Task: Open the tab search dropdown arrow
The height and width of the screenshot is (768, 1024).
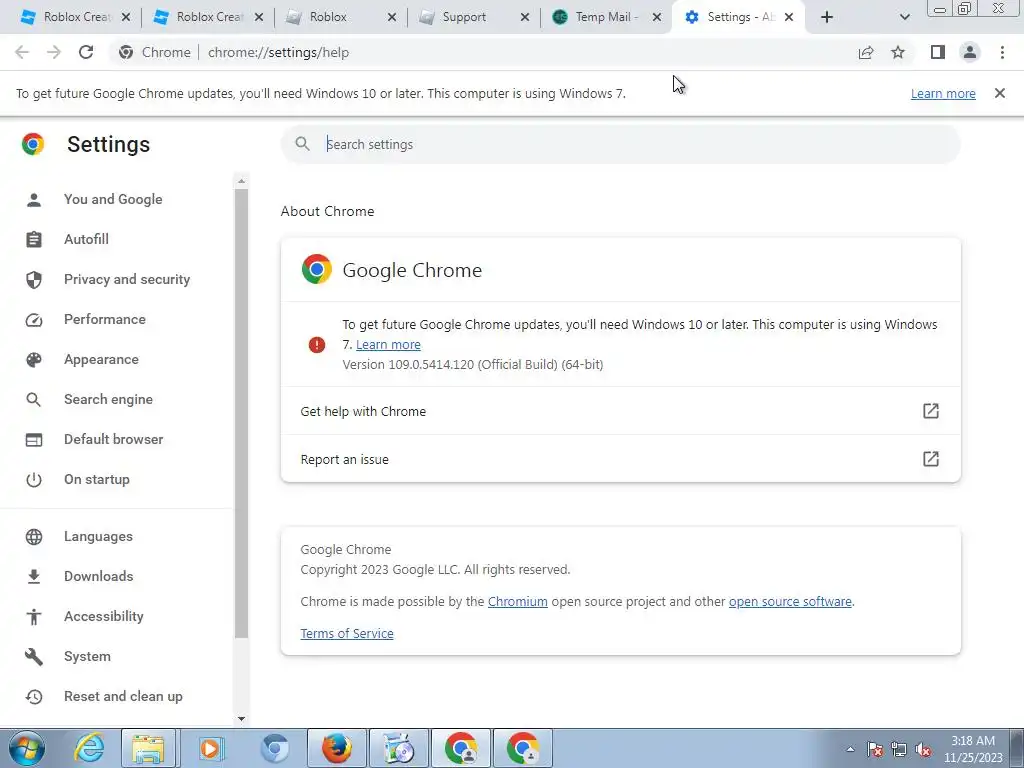Action: 904,17
